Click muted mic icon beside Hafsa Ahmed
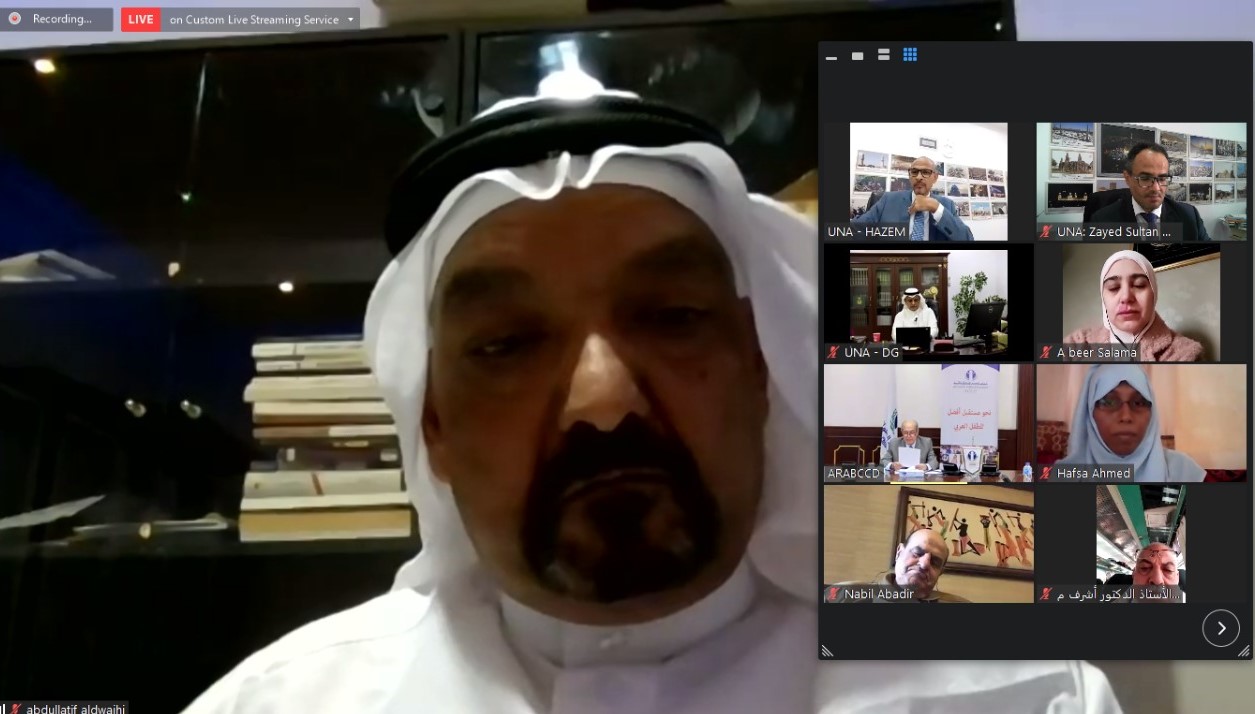The height and width of the screenshot is (714, 1255). point(1046,473)
